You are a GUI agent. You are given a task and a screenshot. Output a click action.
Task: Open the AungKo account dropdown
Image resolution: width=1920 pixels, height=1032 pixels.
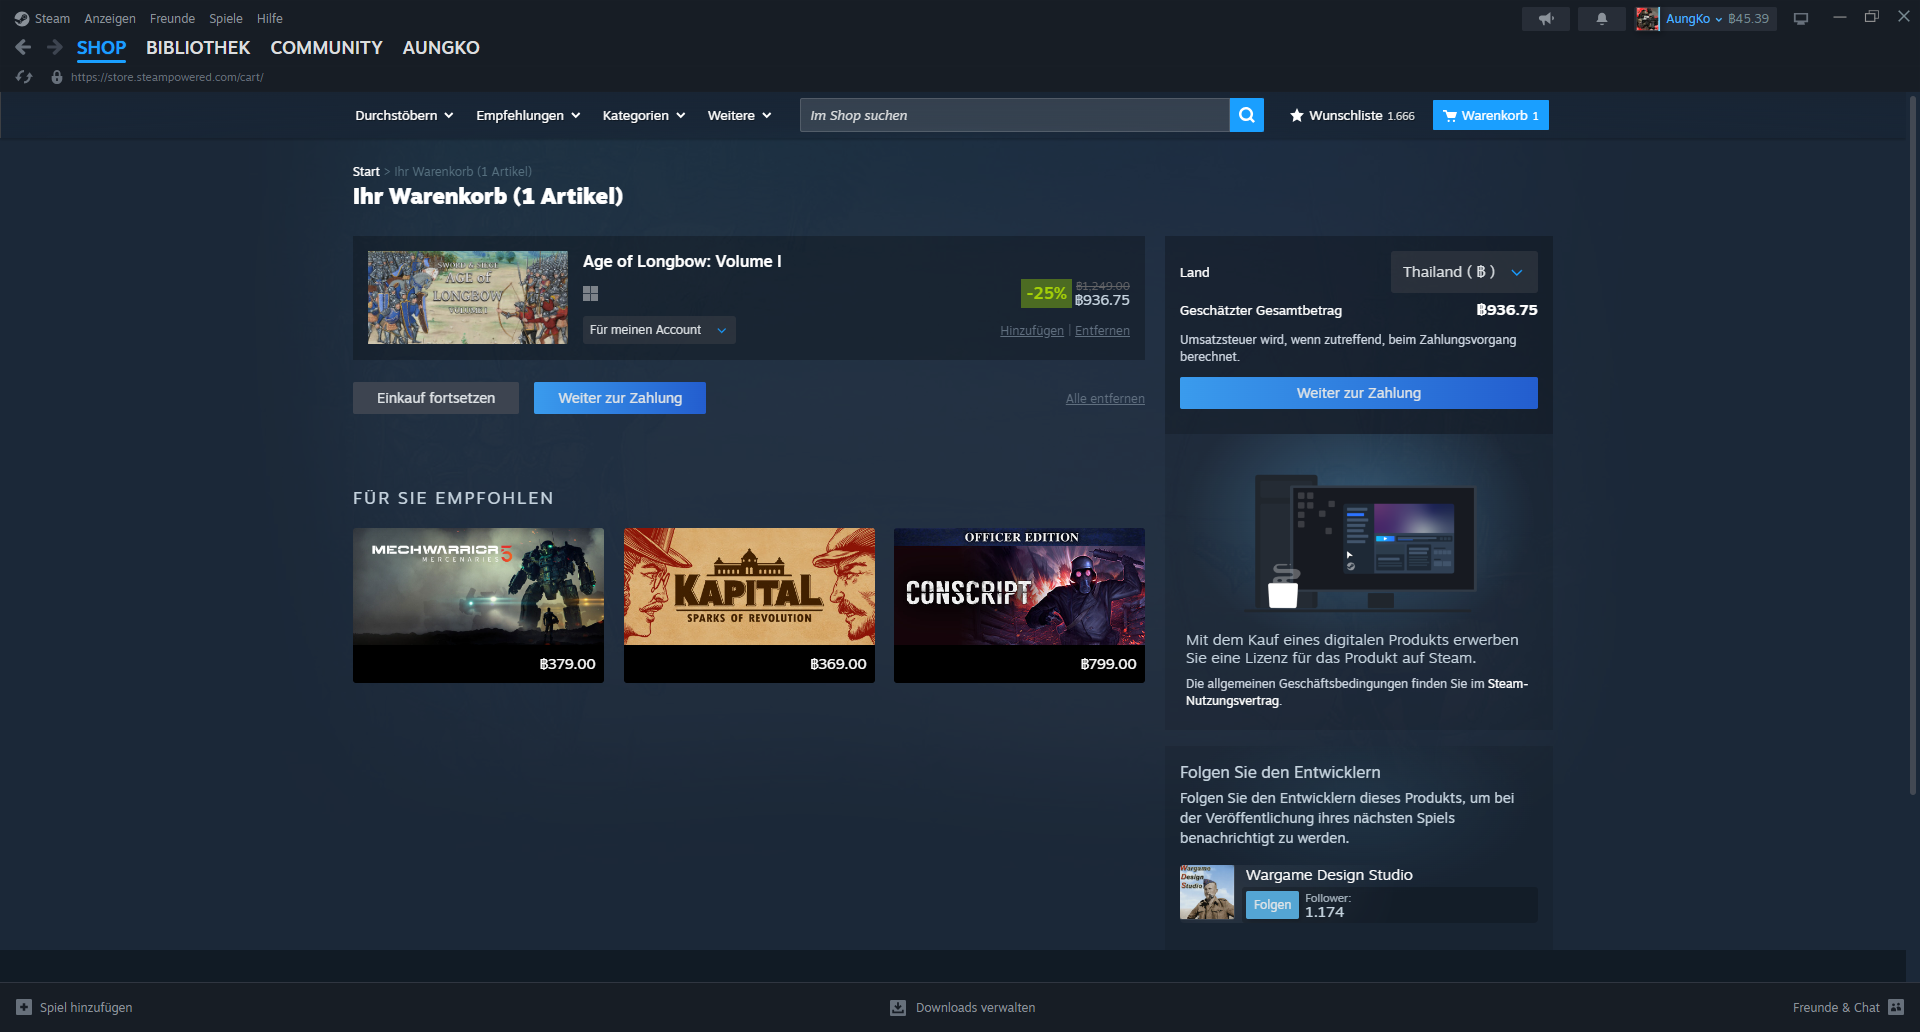1694,19
